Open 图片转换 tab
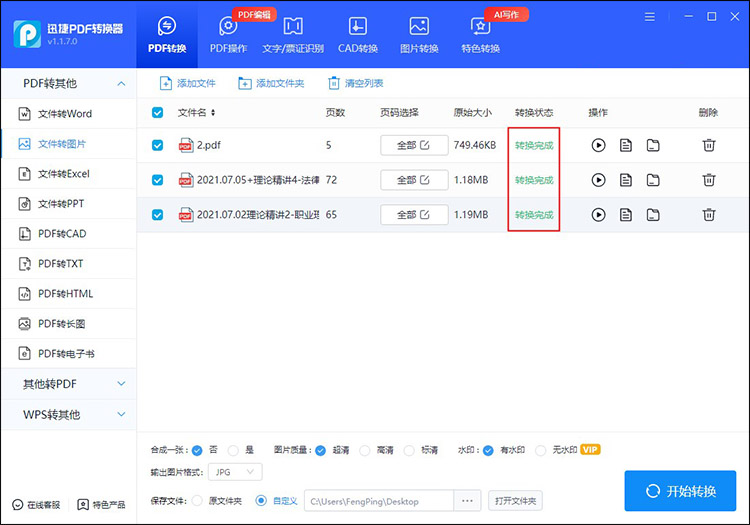 coord(419,34)
